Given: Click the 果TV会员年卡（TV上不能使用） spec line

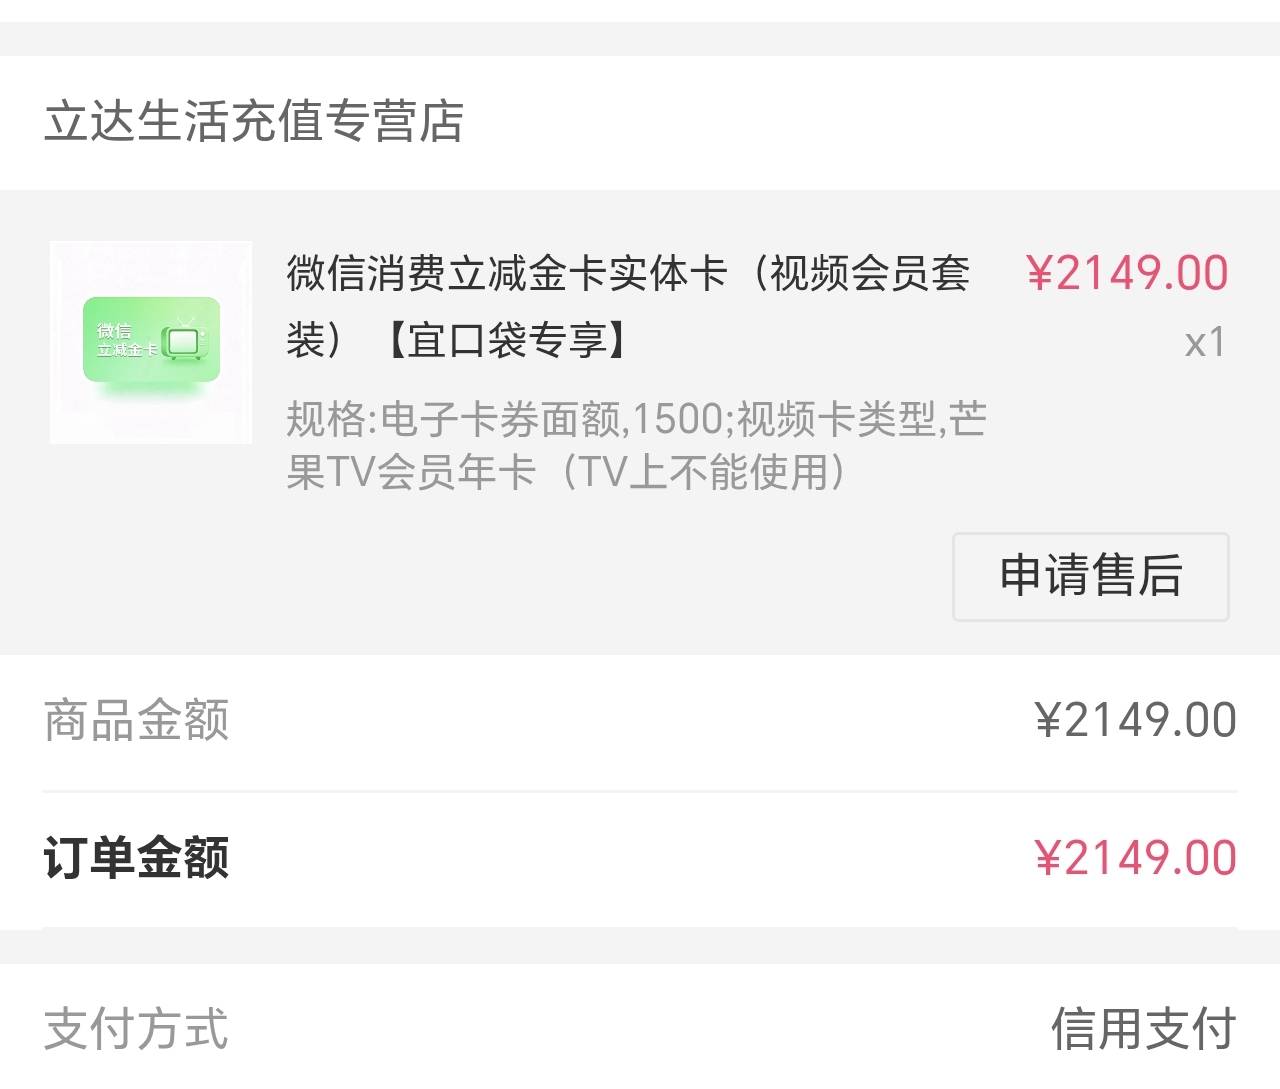Looking at the screenshot, I should point(566,472).
